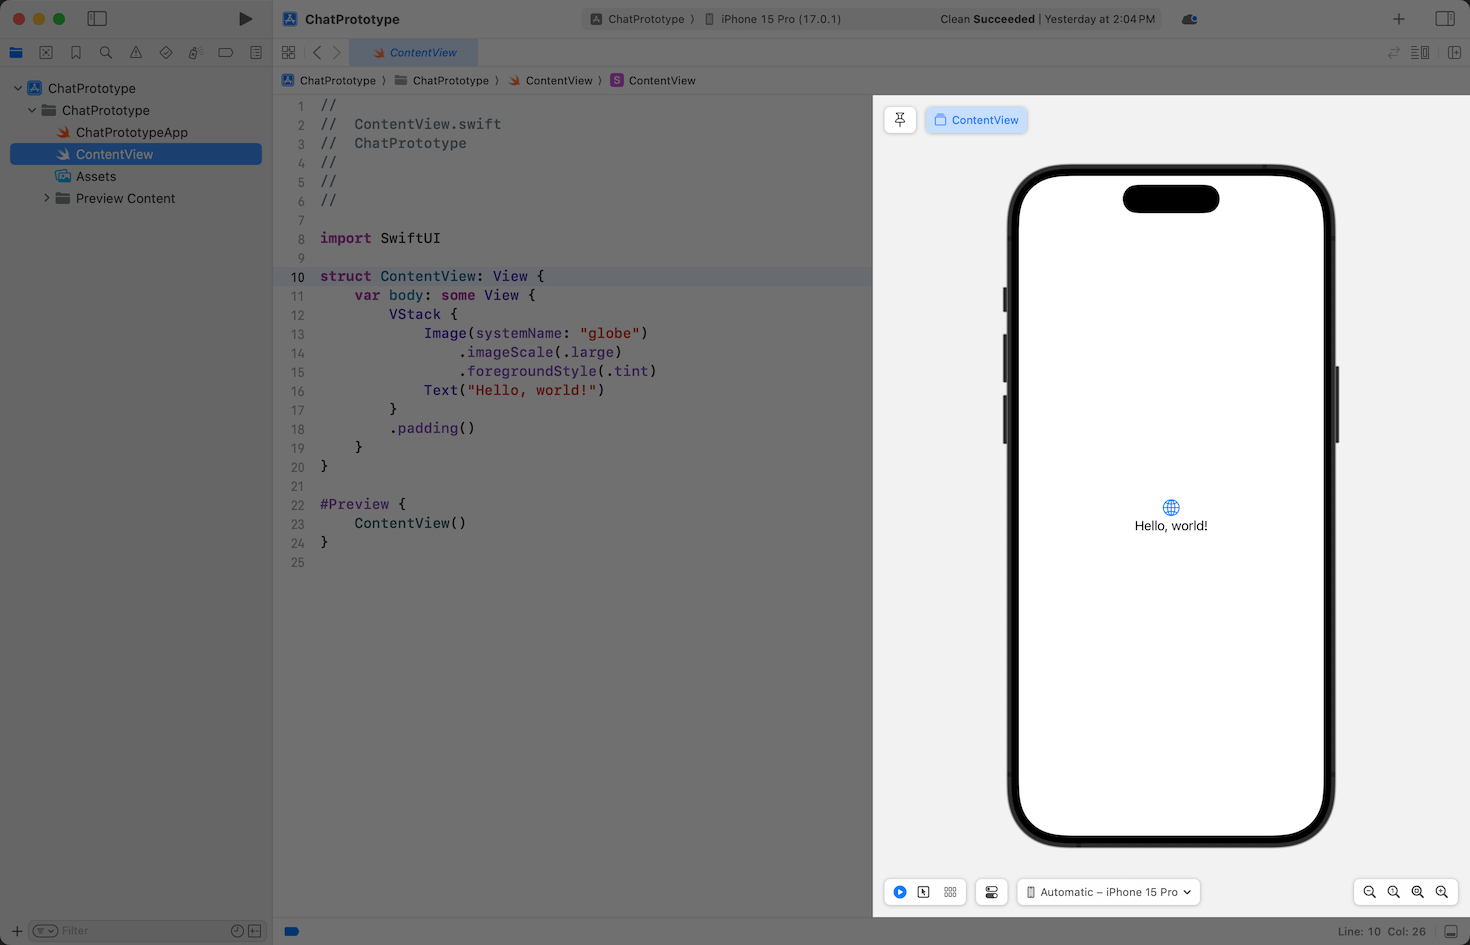The height and width of the screenshot is (945, 1470).
Task: Expand the Preview Content folder
Action: coord(46,198)
